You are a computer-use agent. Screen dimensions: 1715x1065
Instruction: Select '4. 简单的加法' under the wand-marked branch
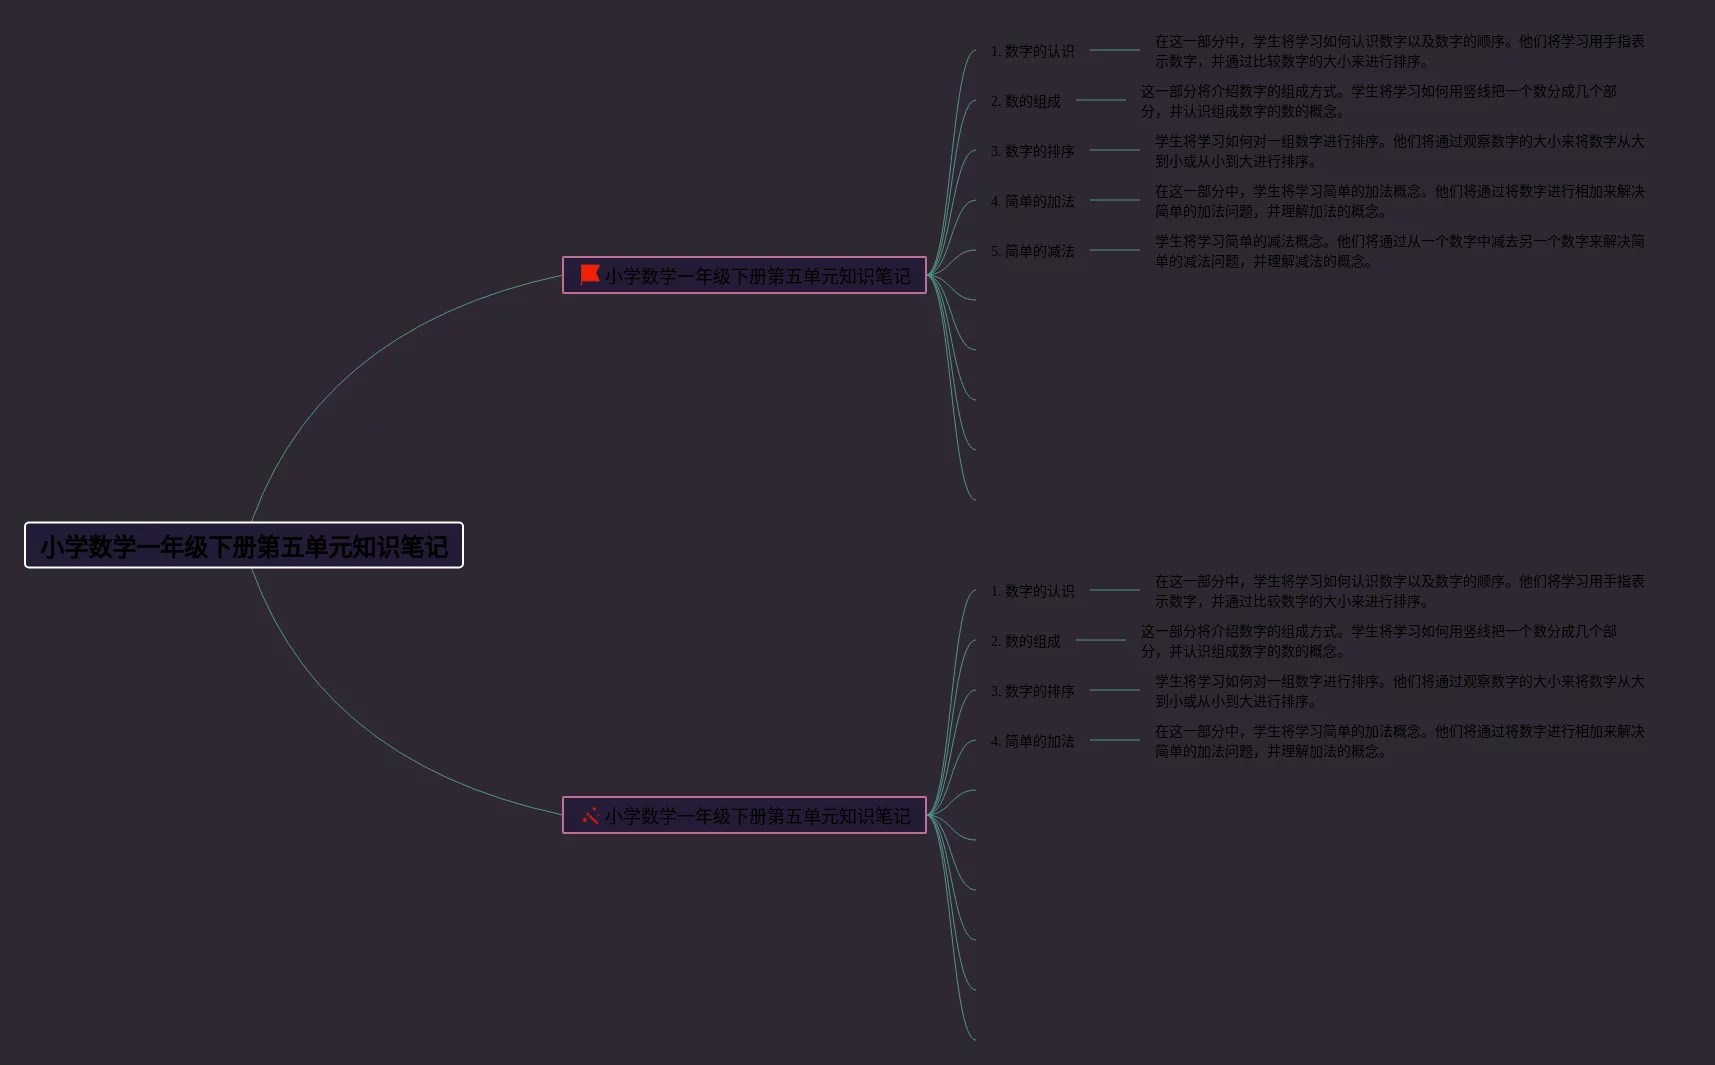point(1032,741)
